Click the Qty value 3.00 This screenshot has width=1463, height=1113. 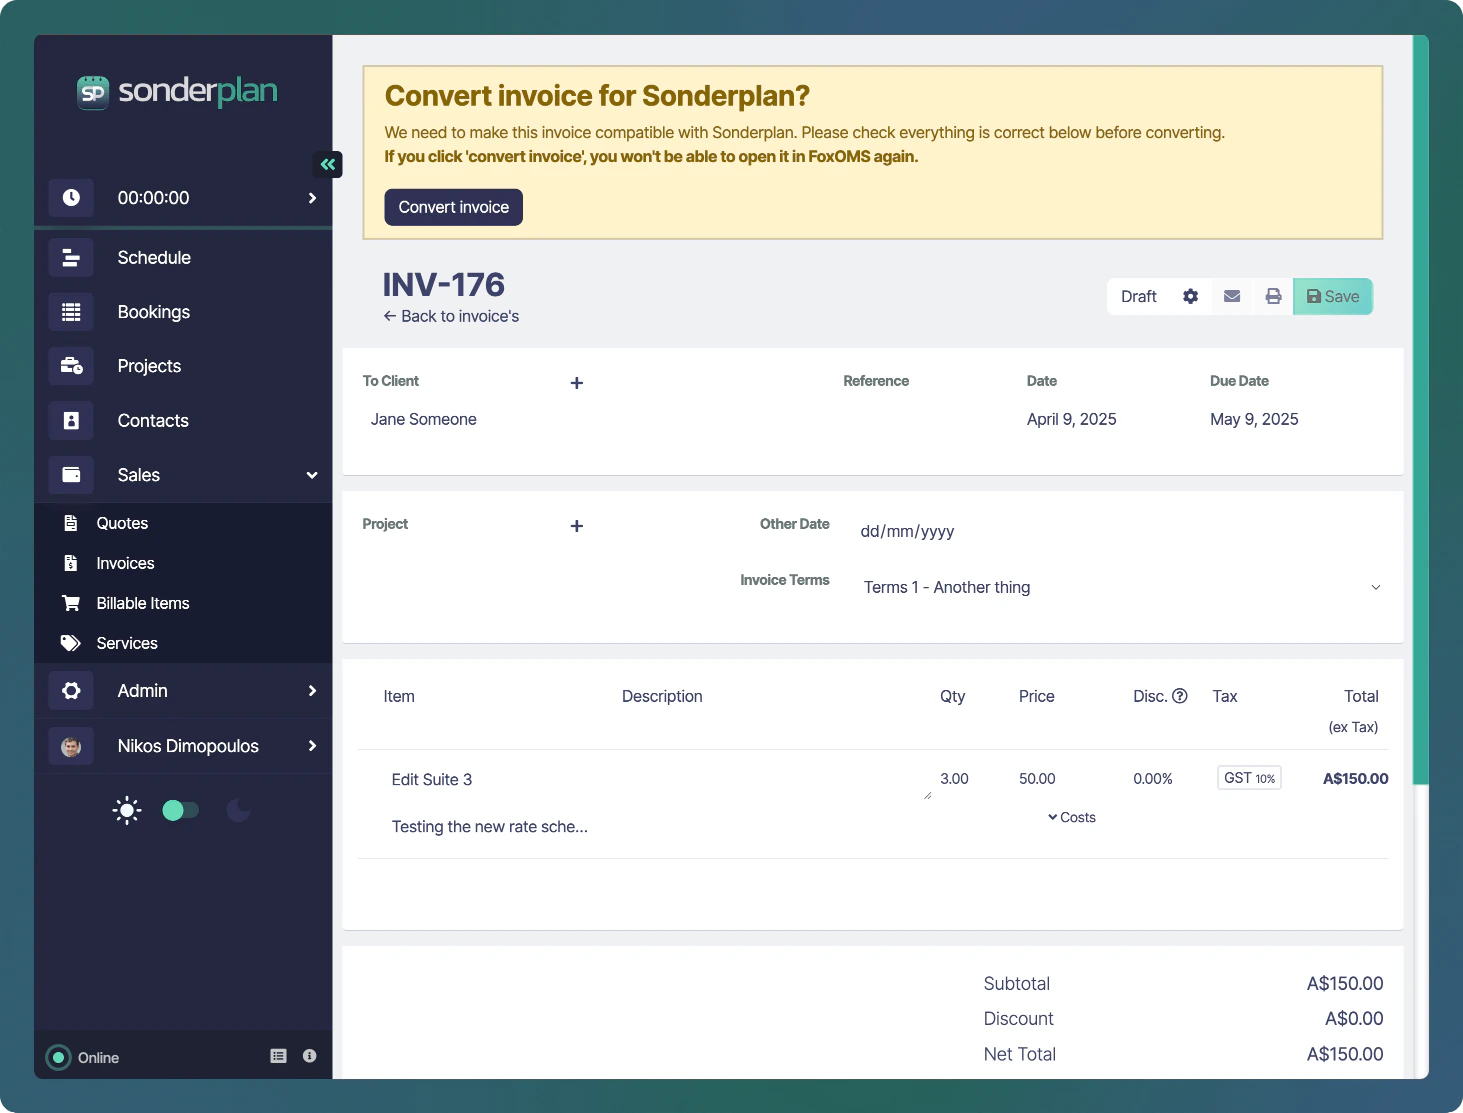point(954,778)
